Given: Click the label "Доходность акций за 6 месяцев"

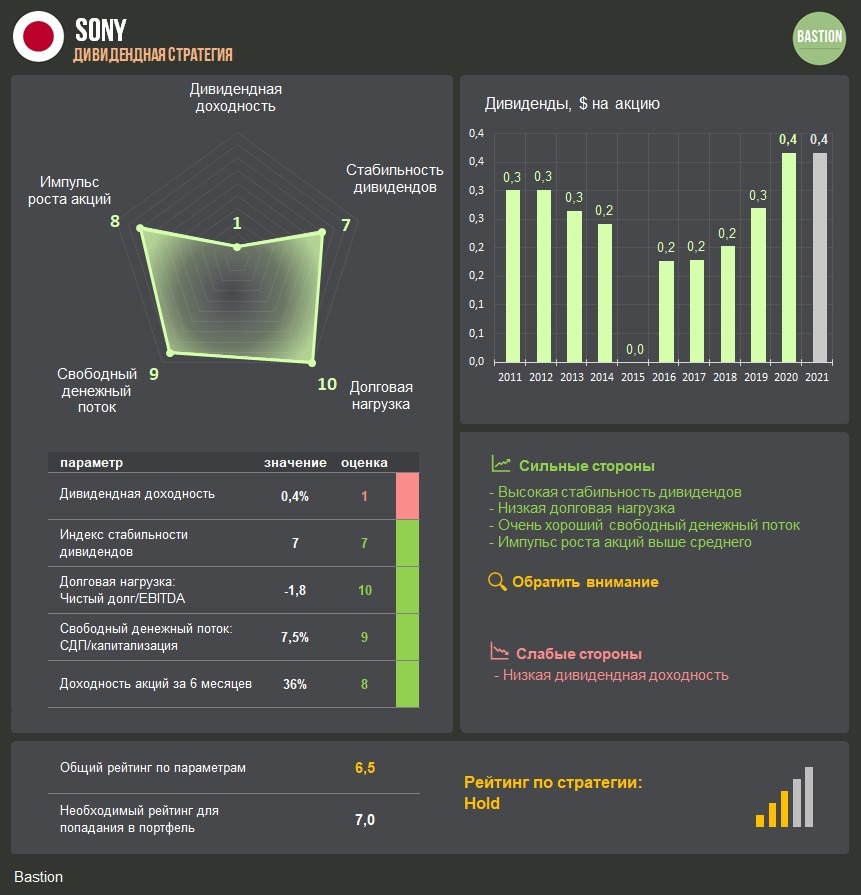Looking at the screenshot, I should tap(156, 684).
